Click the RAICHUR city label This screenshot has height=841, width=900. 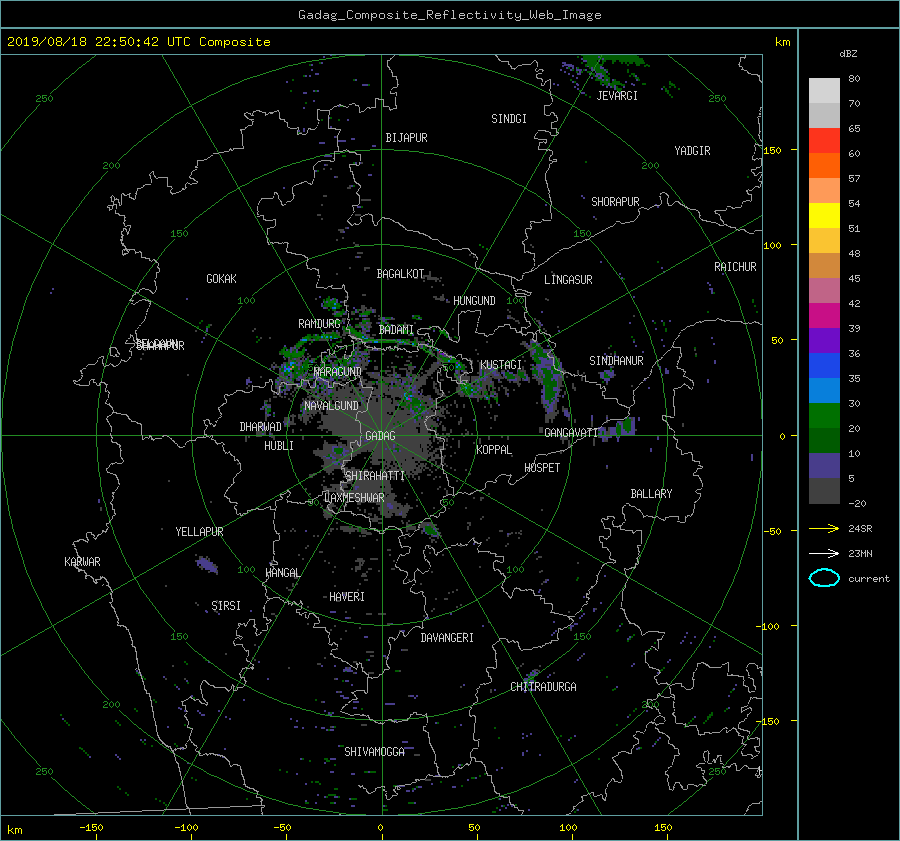[x=735, y=267]
